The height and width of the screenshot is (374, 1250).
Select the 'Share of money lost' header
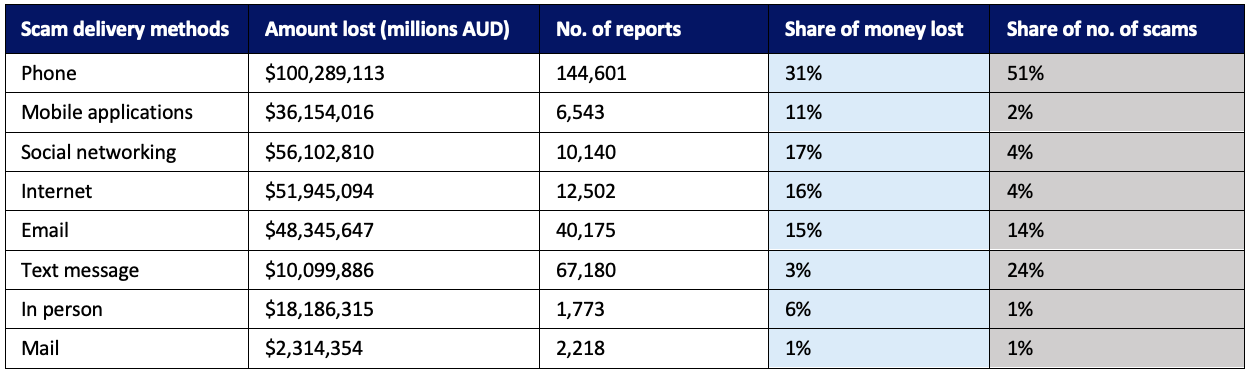pos(879,30)
